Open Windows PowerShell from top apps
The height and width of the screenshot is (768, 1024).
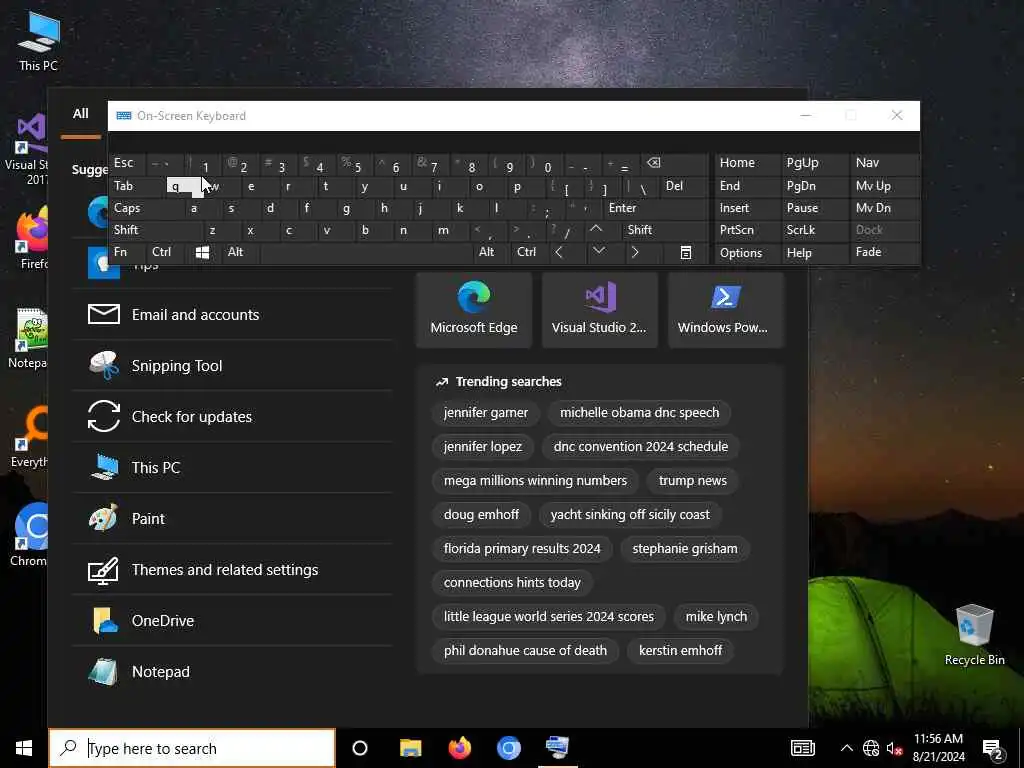[x=725, y=310]
